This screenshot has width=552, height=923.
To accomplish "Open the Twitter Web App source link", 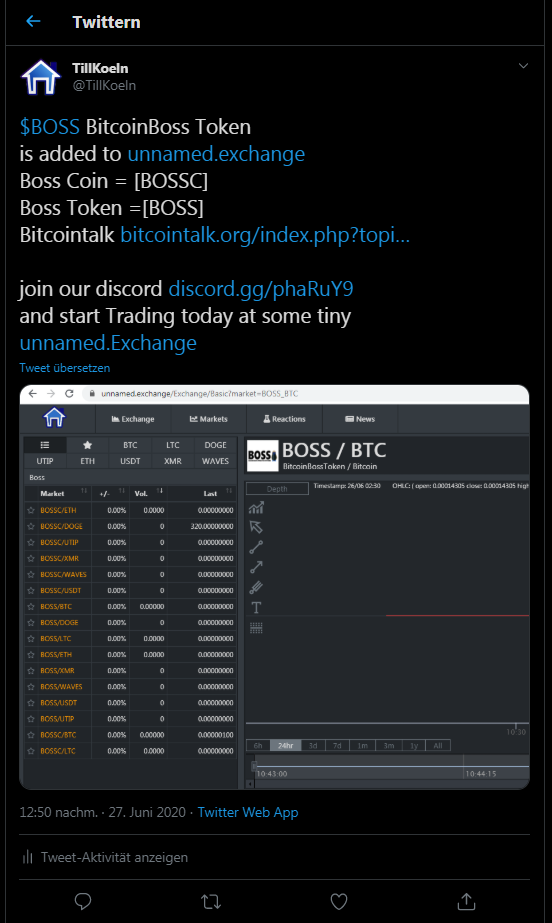I will (x=248, y=812).
